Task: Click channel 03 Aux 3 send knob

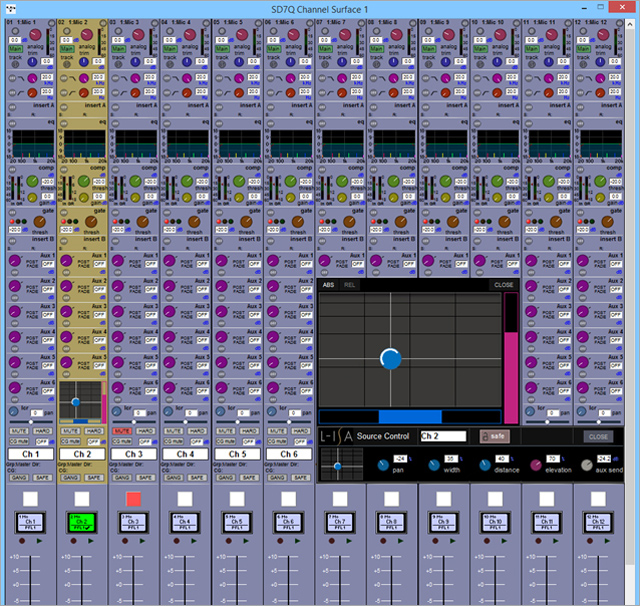Action: click(118, 311)
